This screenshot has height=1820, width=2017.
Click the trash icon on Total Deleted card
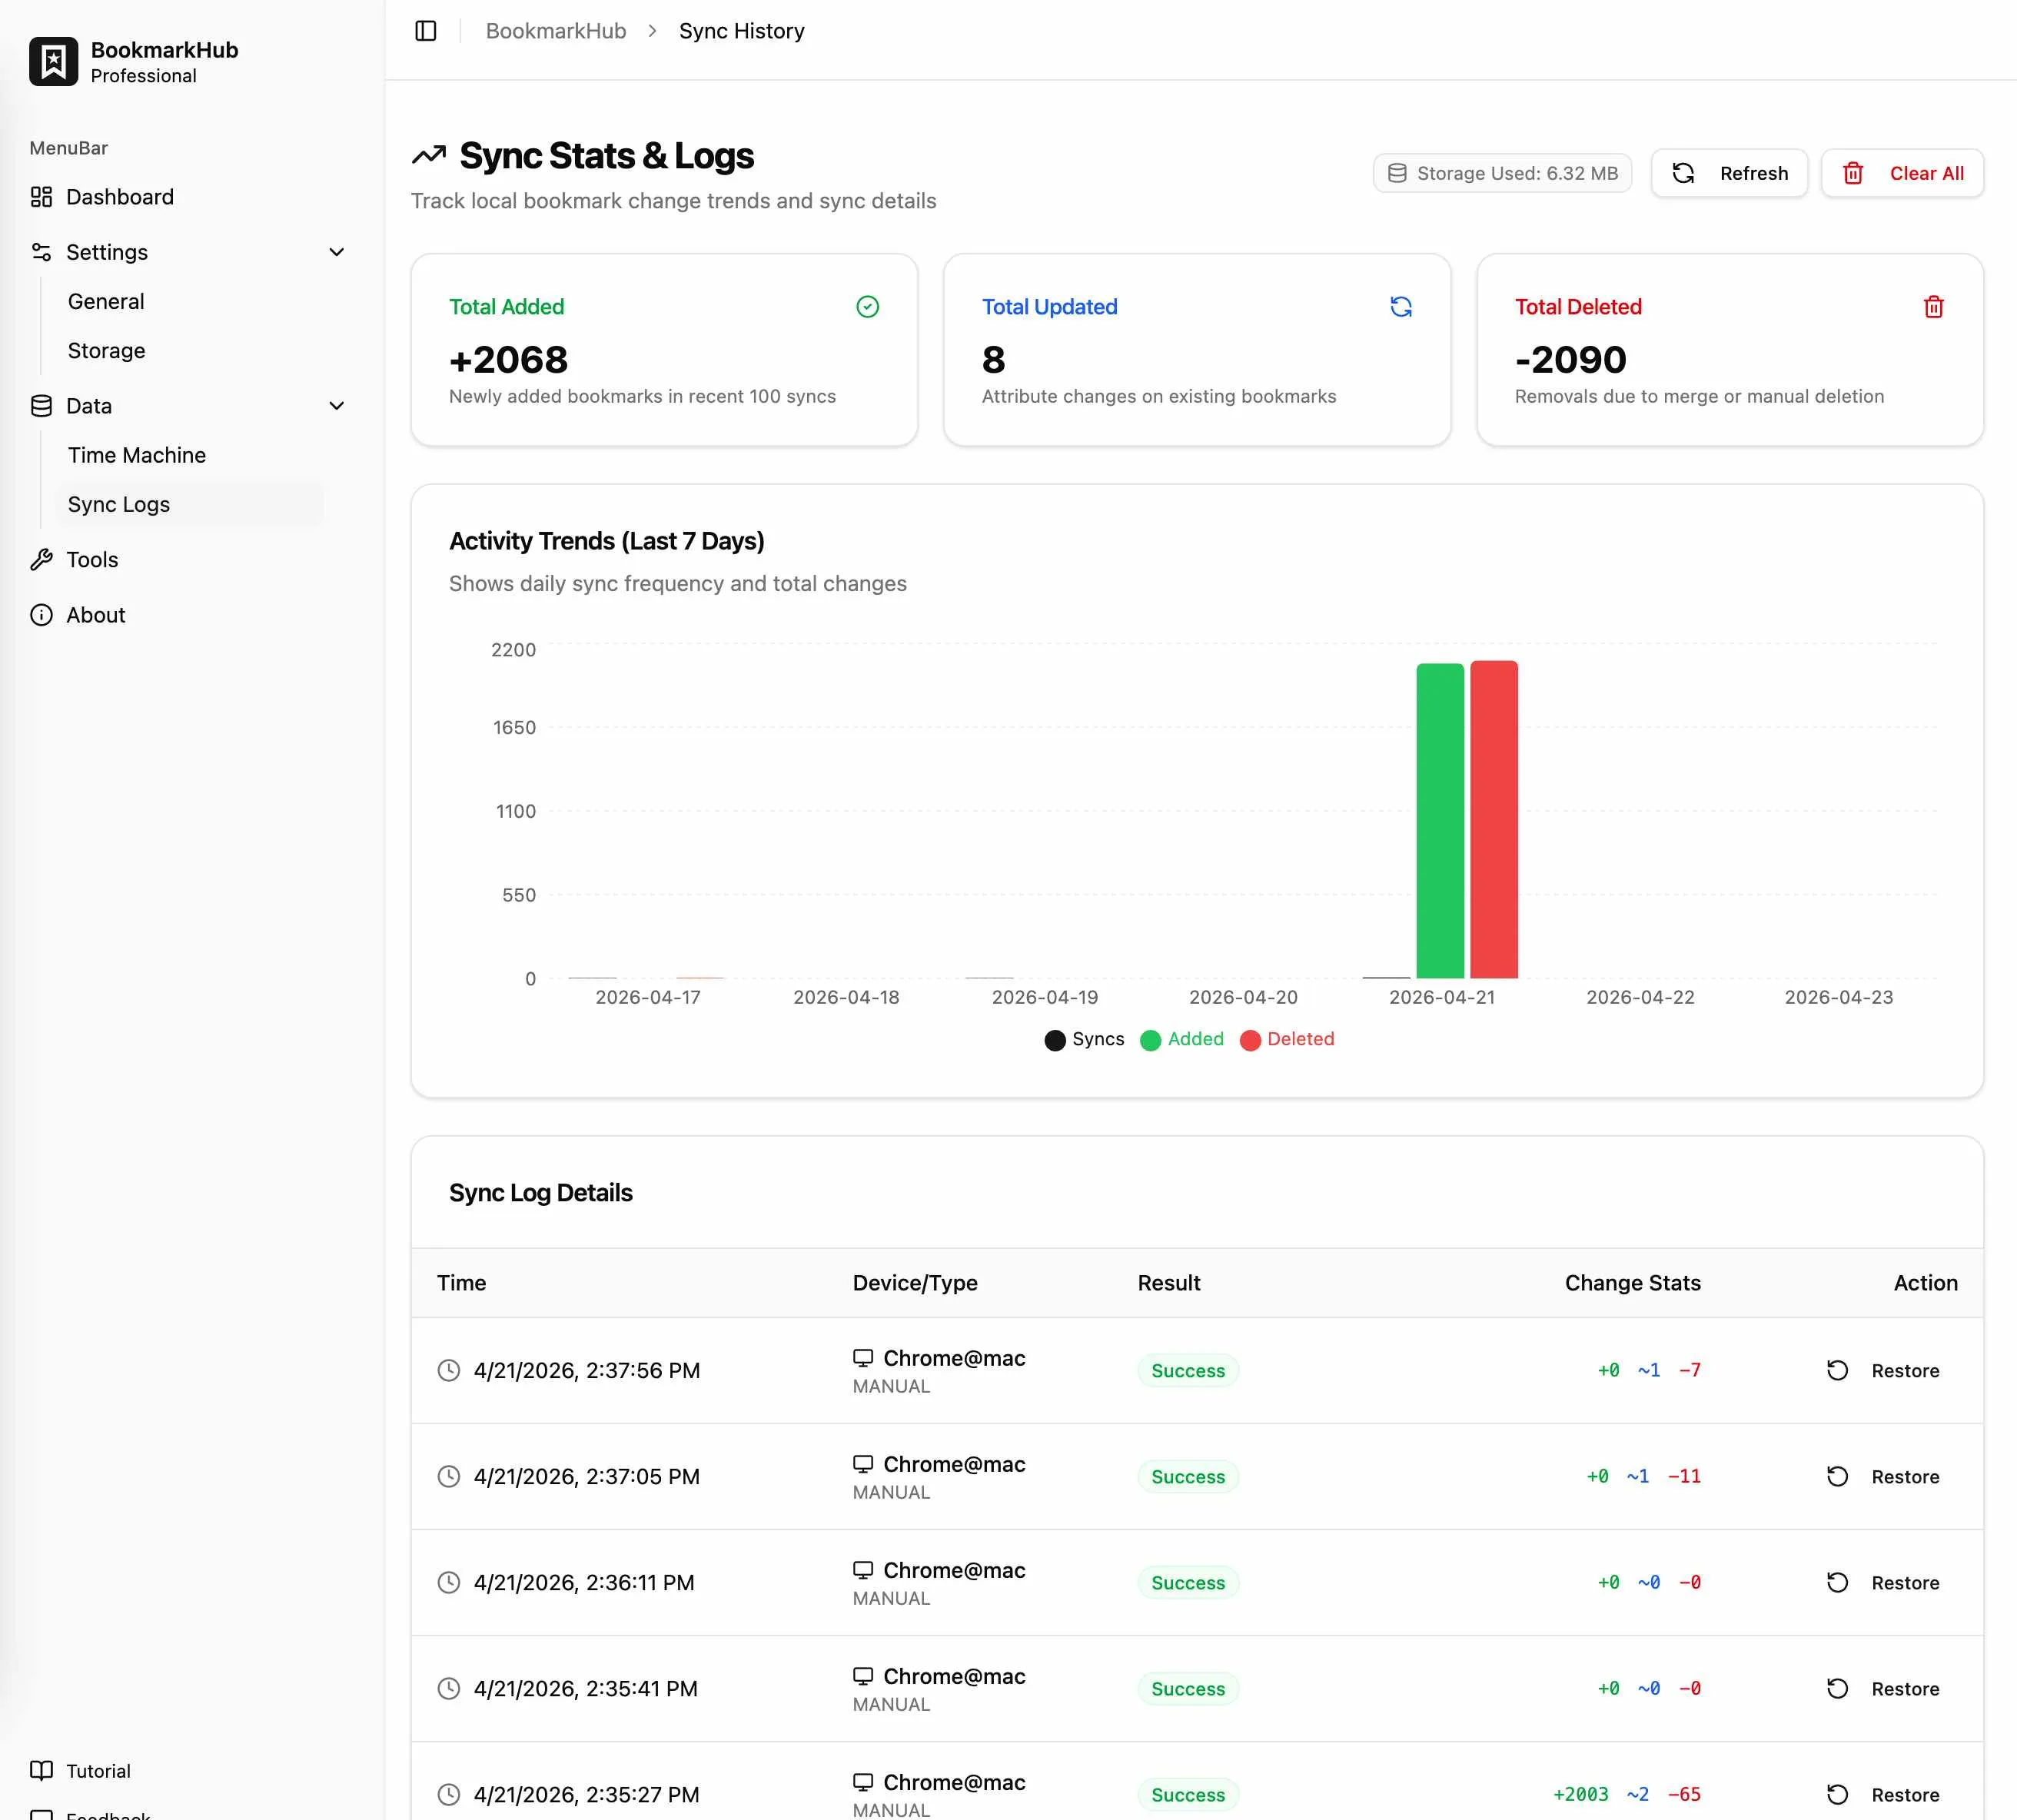click(x=1933, y=307)
